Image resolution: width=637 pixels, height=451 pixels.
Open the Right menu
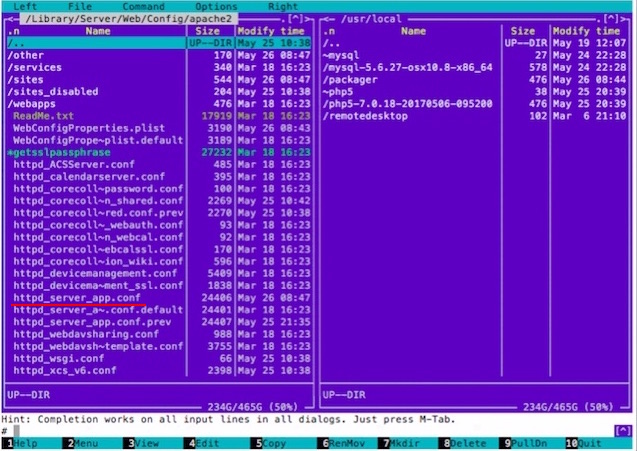283,6
